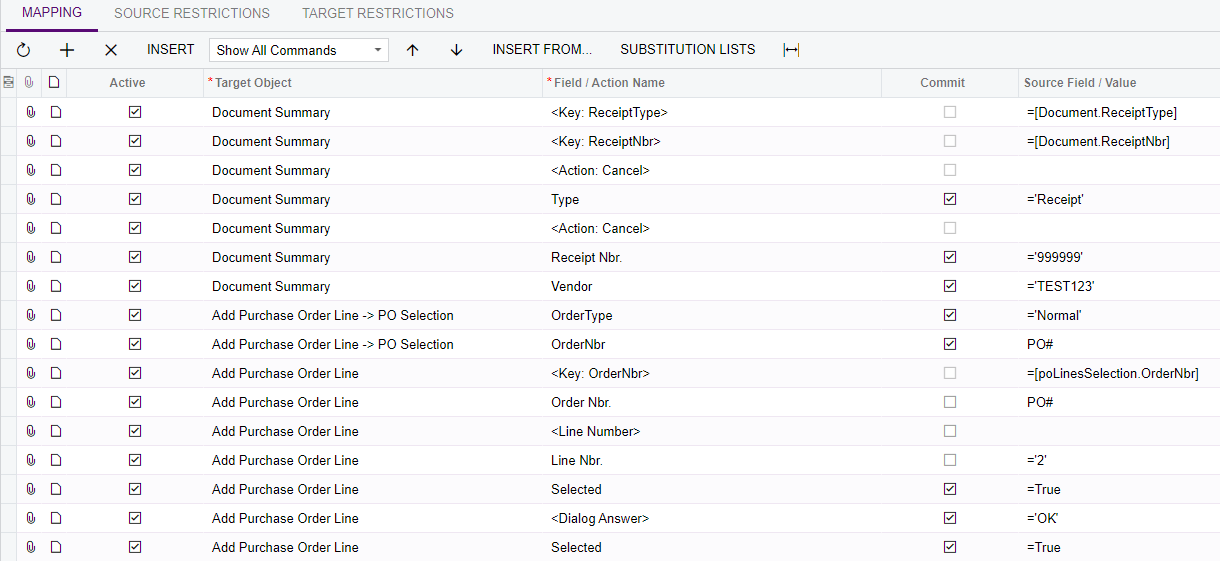Screen dimensions: 1220x561
Task: Open note for Dialog Answer row
Action: click(56, 518)
